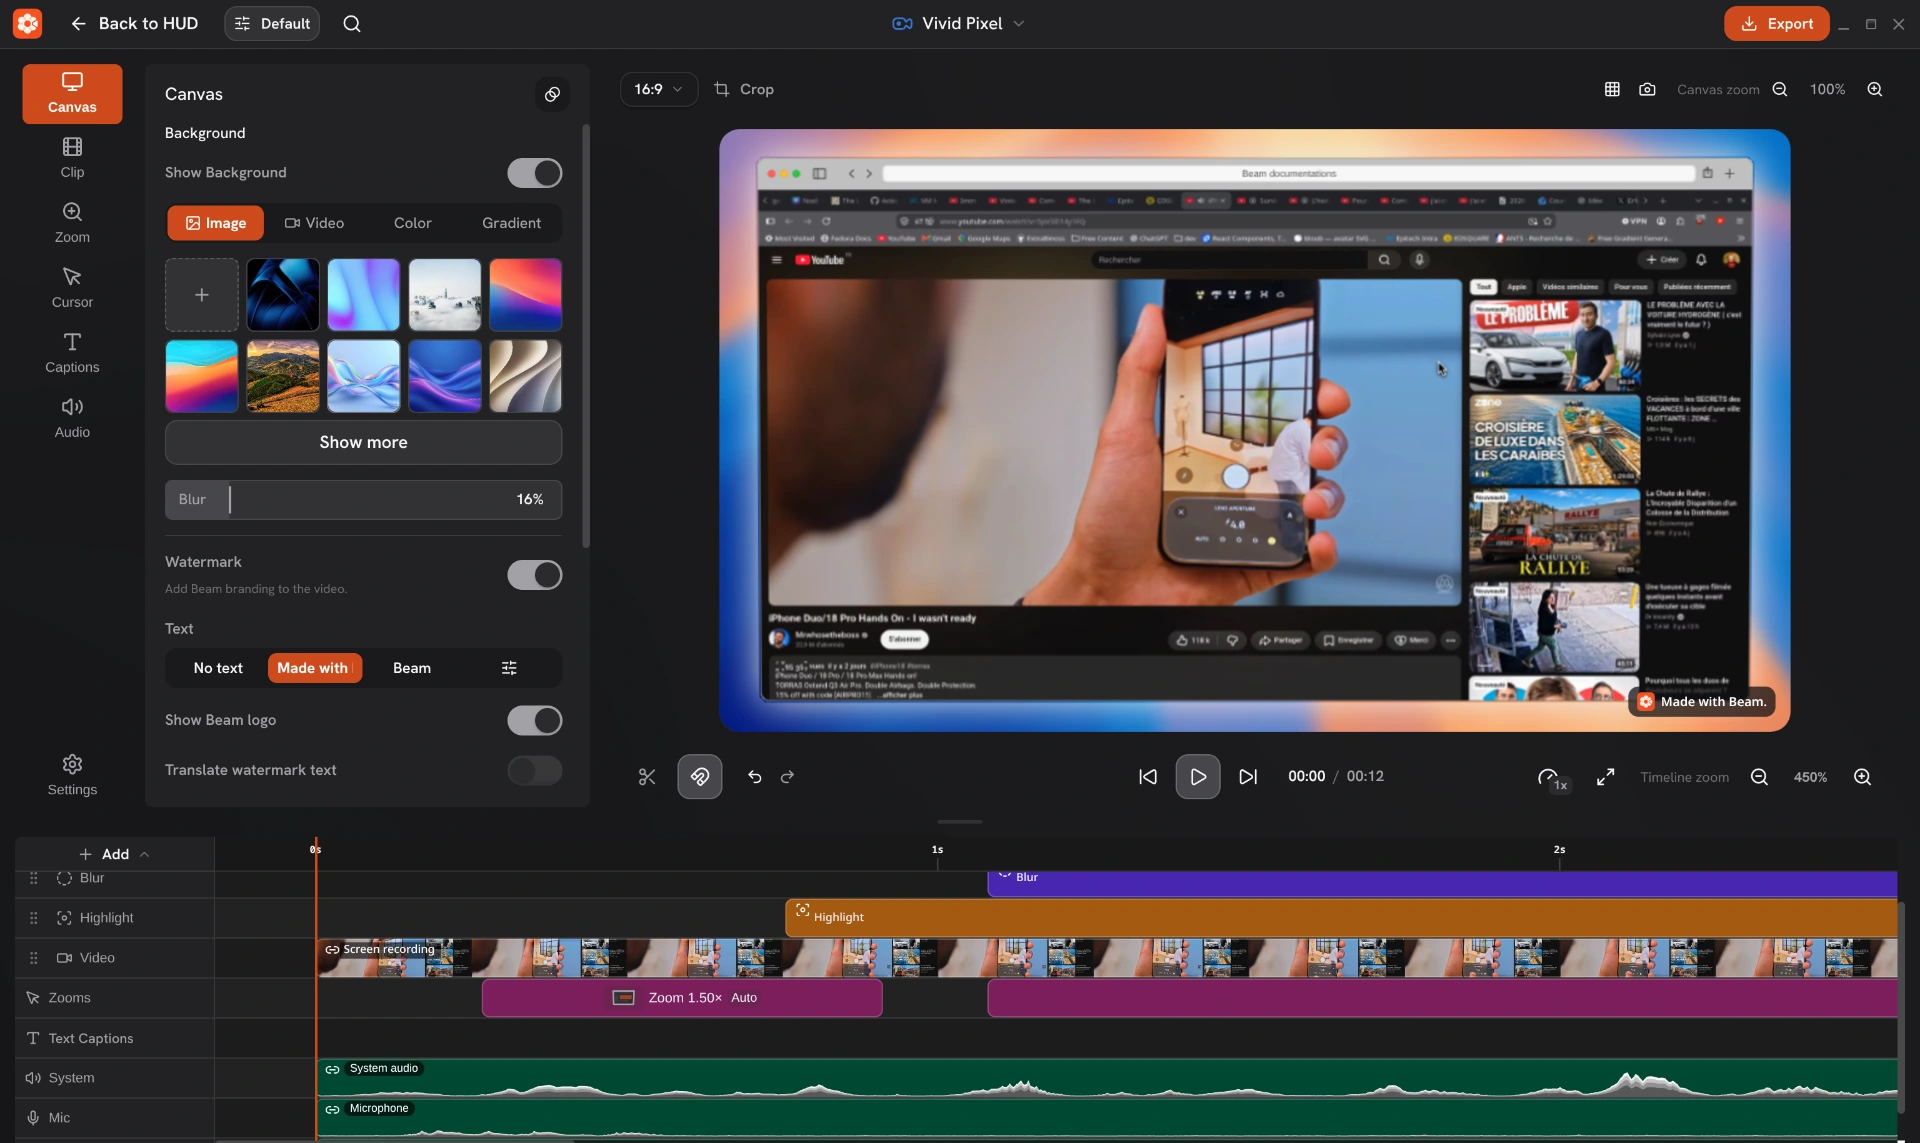Open the Clip panel in the sidebar

pos(72,158)
